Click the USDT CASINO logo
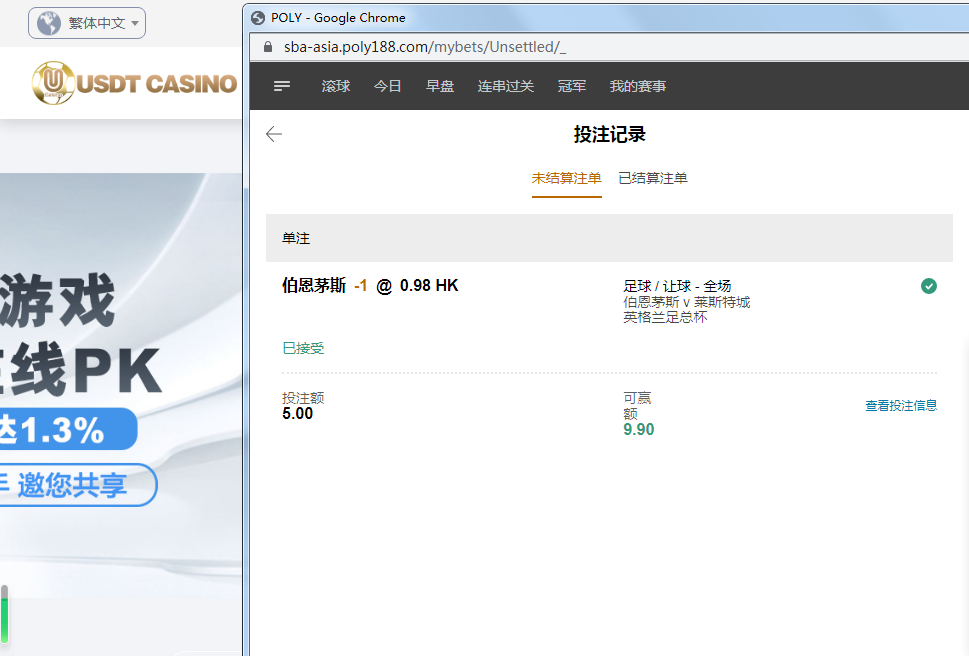The image size is (969, 656). [134, 83]
